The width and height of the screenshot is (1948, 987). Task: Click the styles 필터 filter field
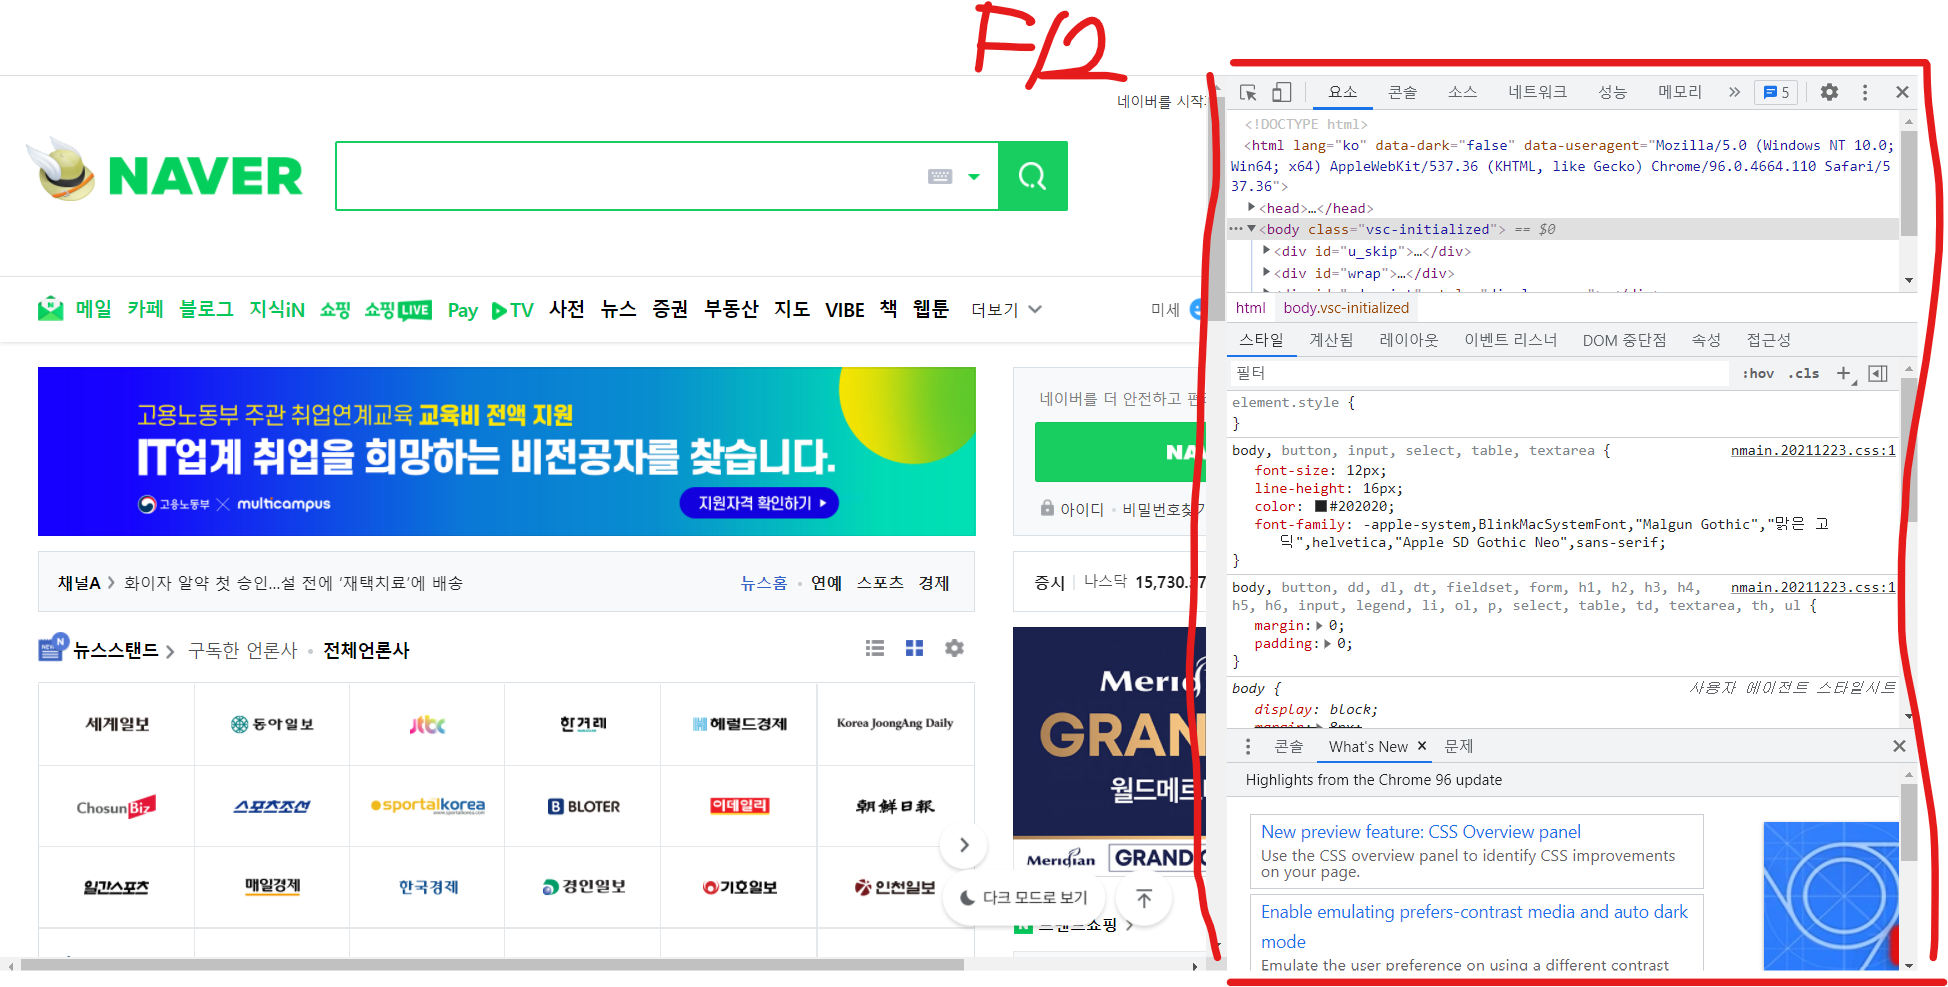tap(1480, 373)
